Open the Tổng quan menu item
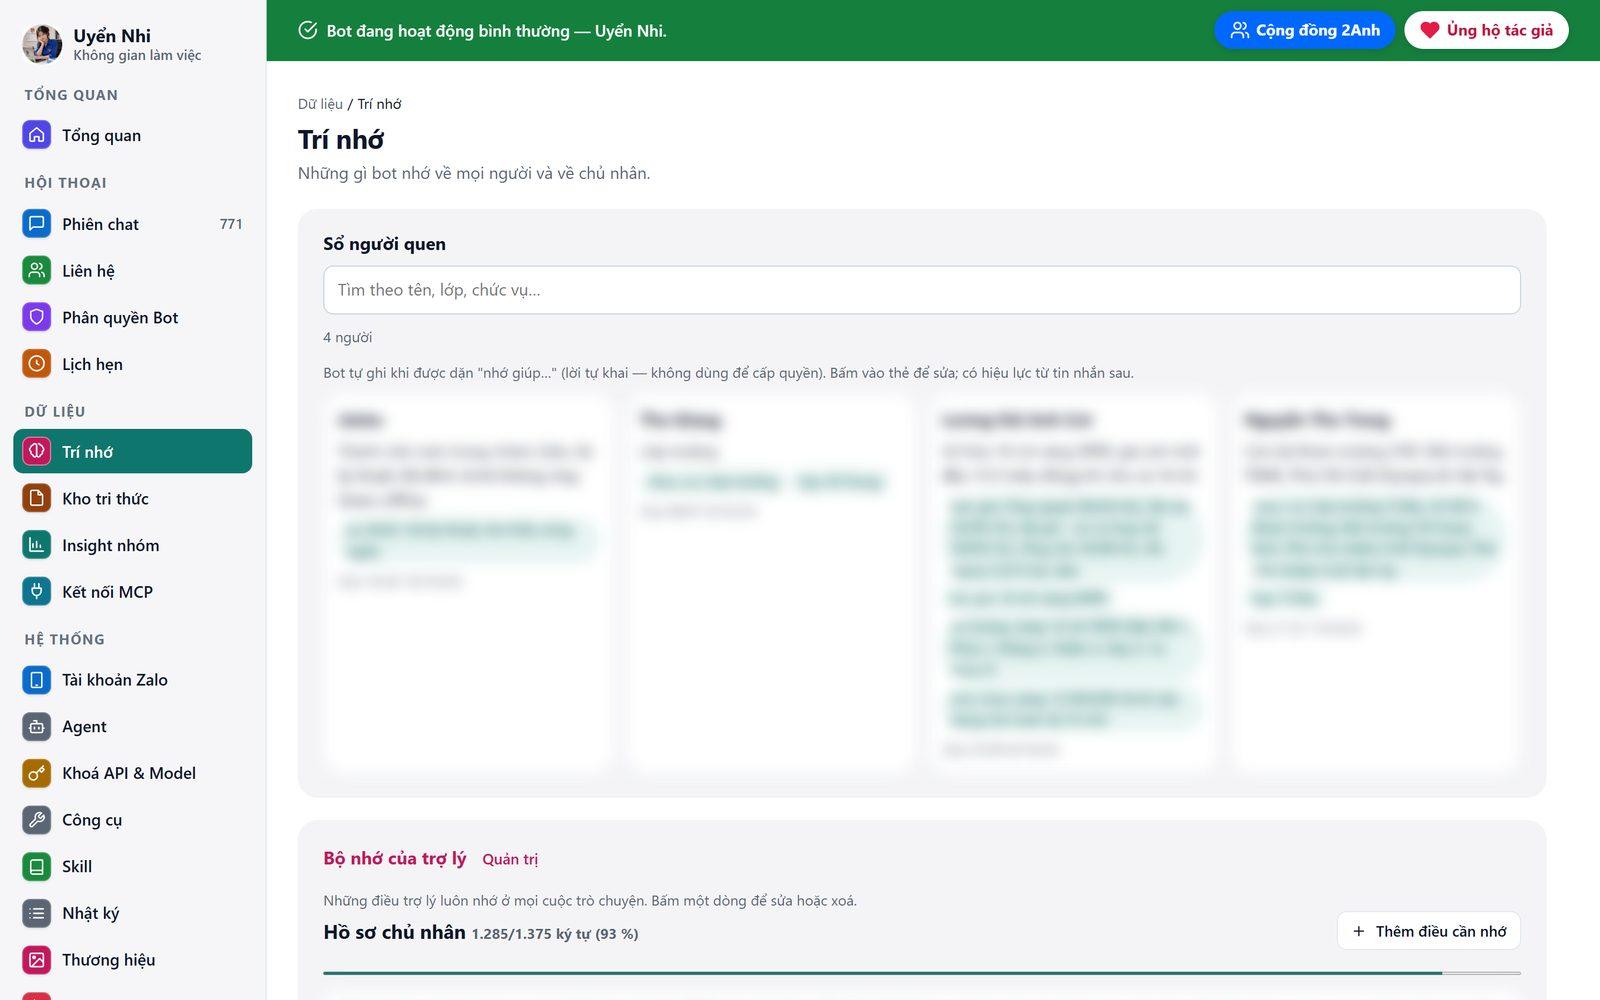The width and height of the screenshot is (1600, 1000). pos(132,135)
